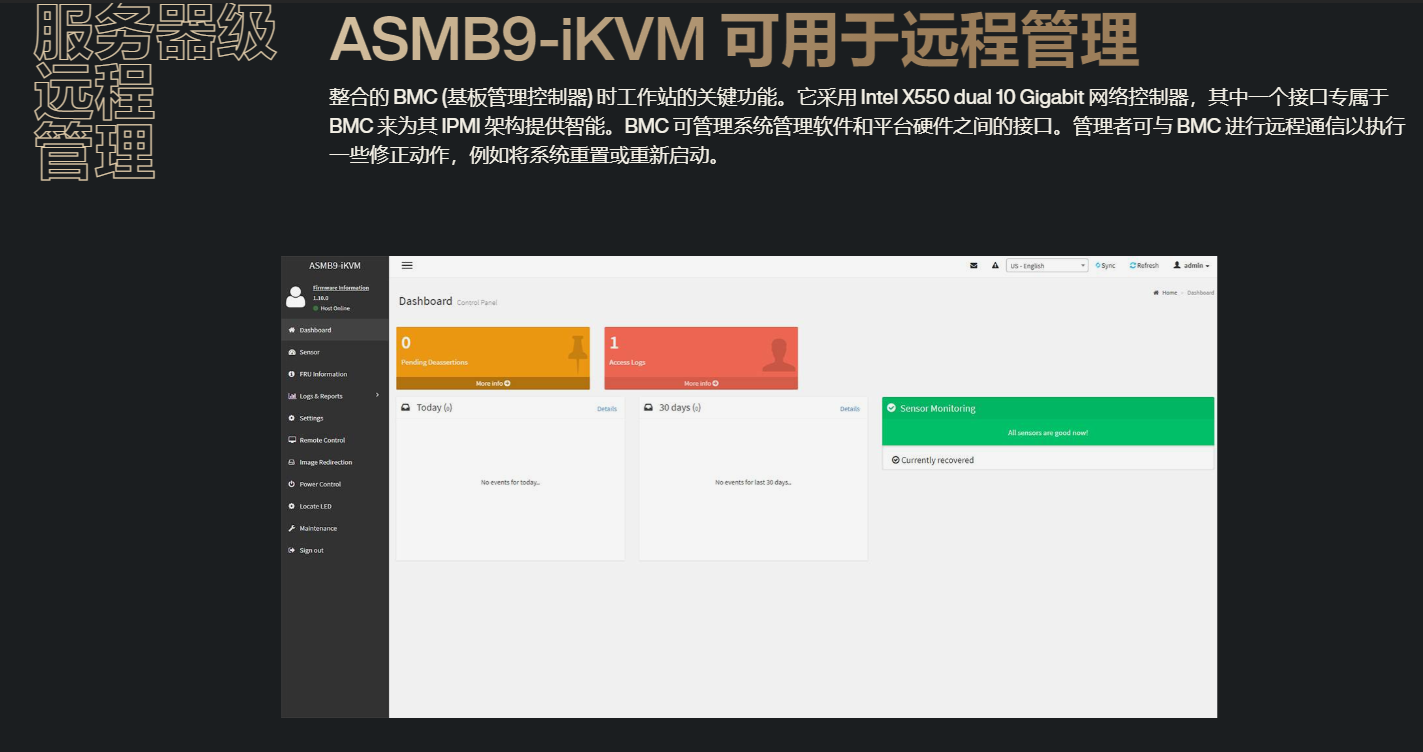Click the user avatar in the sidebar

295,297
